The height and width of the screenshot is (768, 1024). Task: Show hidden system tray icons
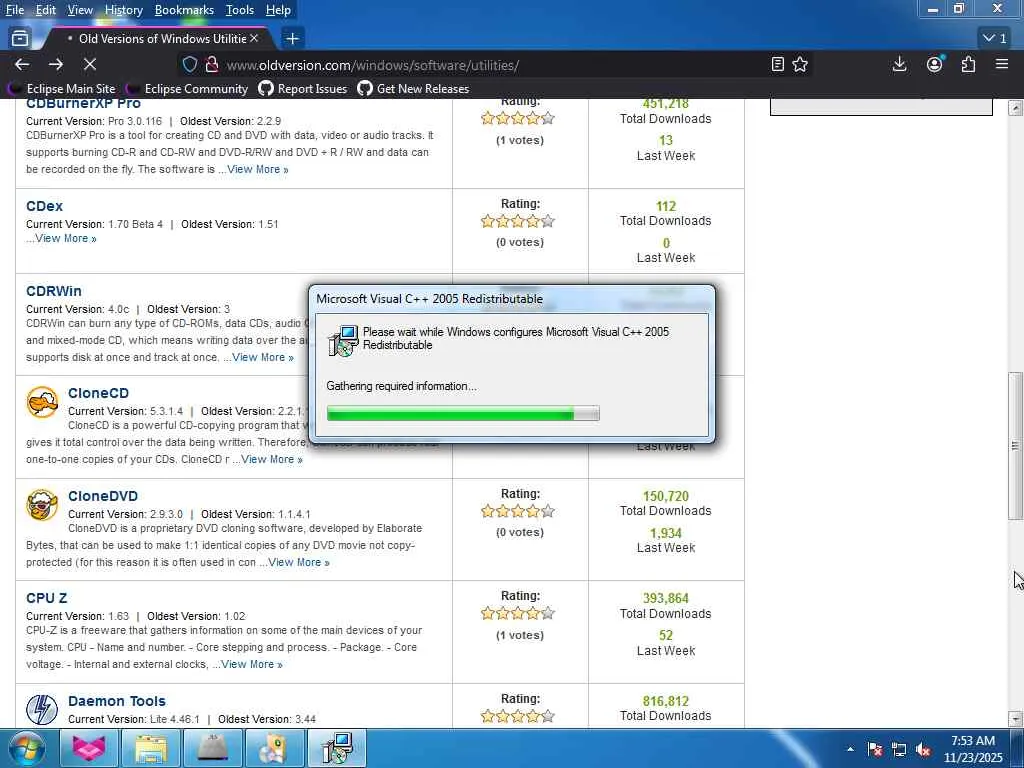(850, 749)
